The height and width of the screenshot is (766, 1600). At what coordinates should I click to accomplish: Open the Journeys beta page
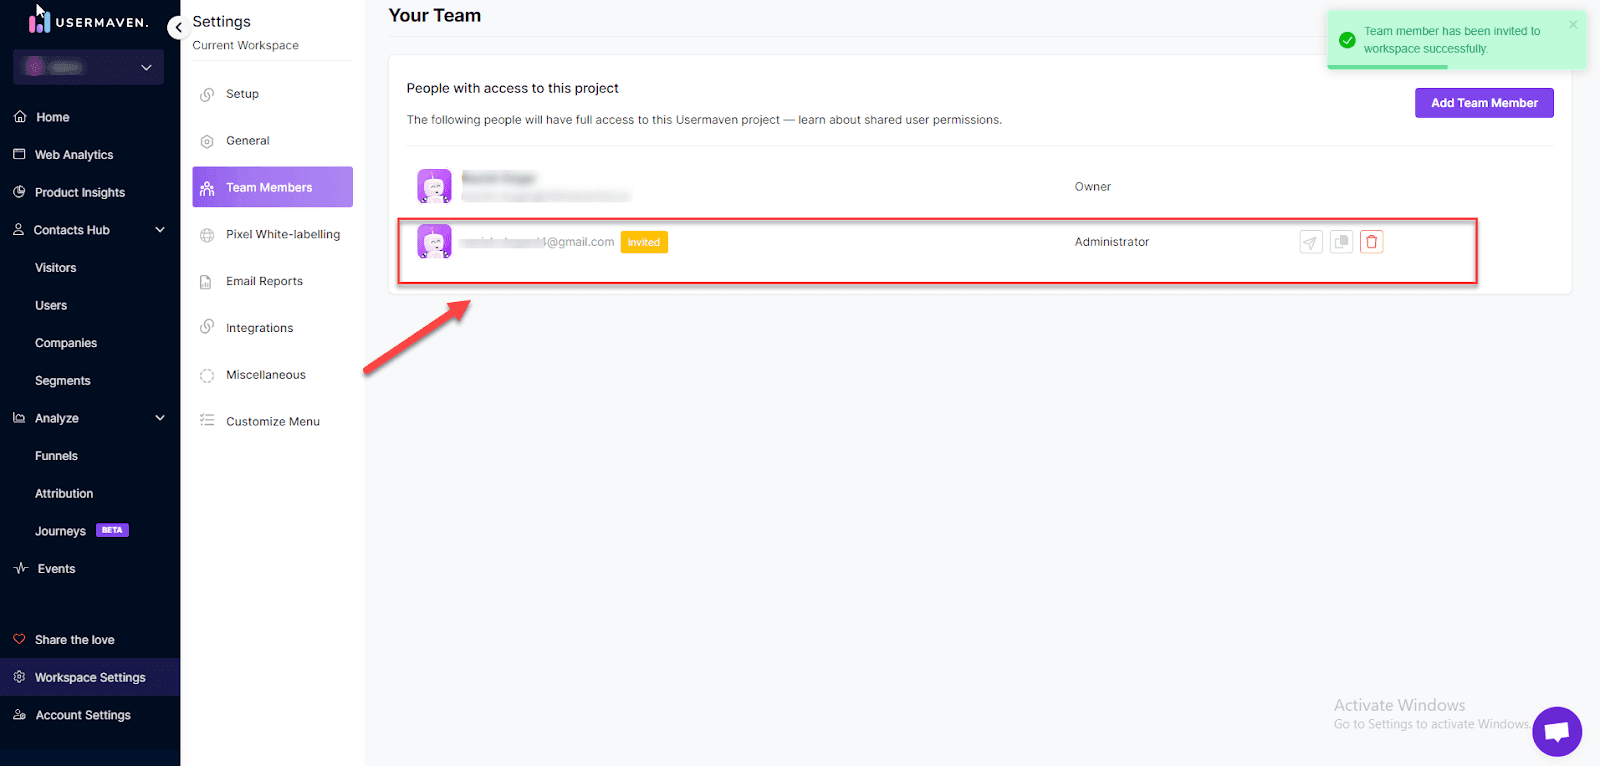[x=61, y=531]
